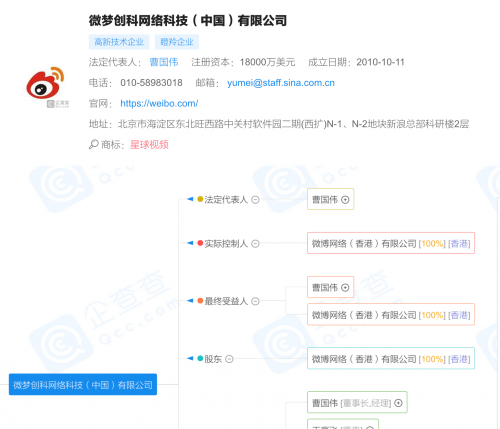
Task: Open the 星球视频 trademark link
Action: tap(149, 145)
